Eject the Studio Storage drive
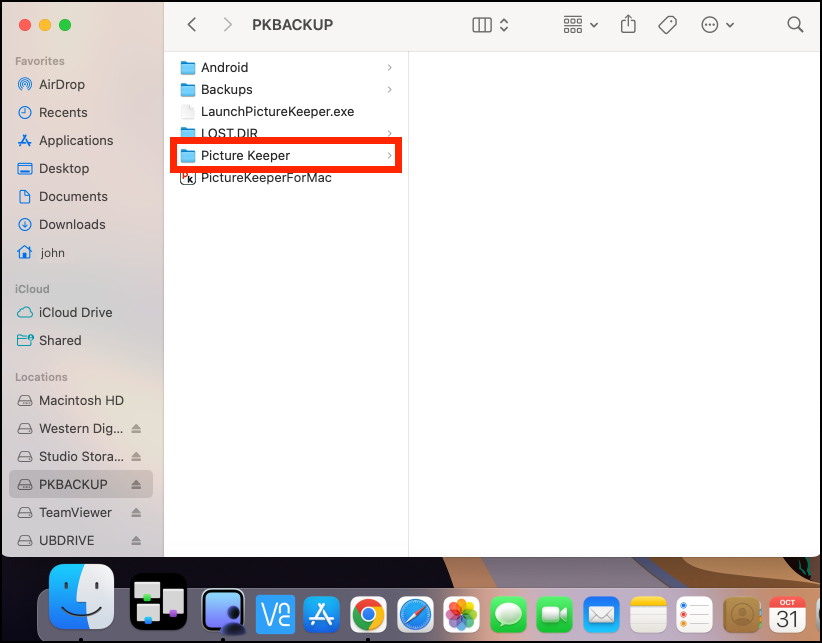822x643 pixels. 136,456
